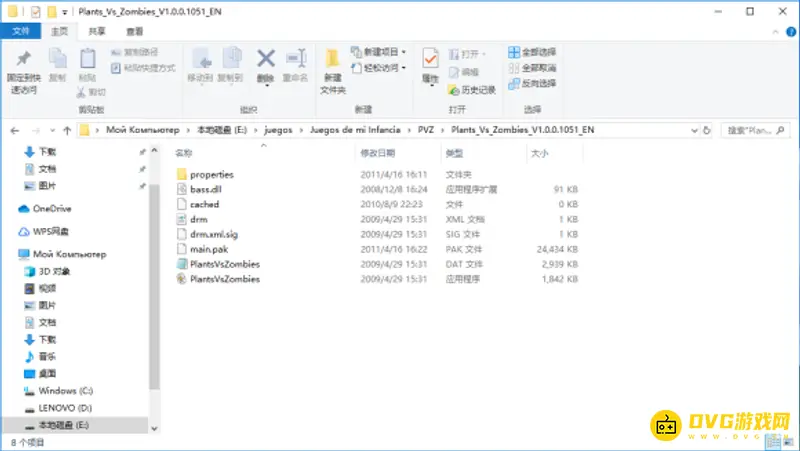Go back with the left arrow

click(15, 131)
